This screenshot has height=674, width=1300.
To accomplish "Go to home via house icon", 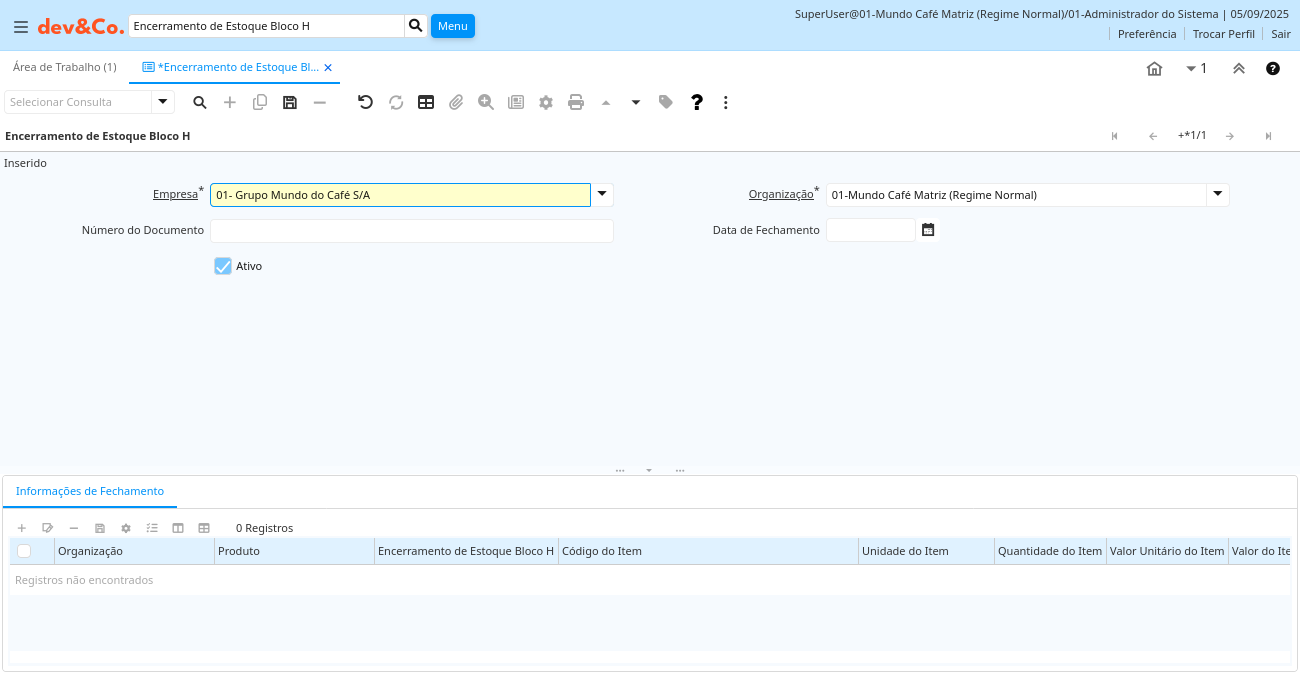I will tap(1154, 69).
